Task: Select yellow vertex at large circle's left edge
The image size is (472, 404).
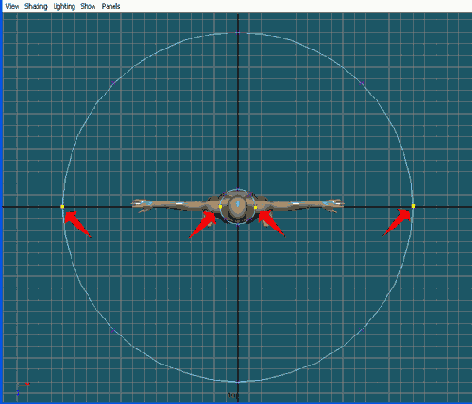Action: click(x=62, y=207)
